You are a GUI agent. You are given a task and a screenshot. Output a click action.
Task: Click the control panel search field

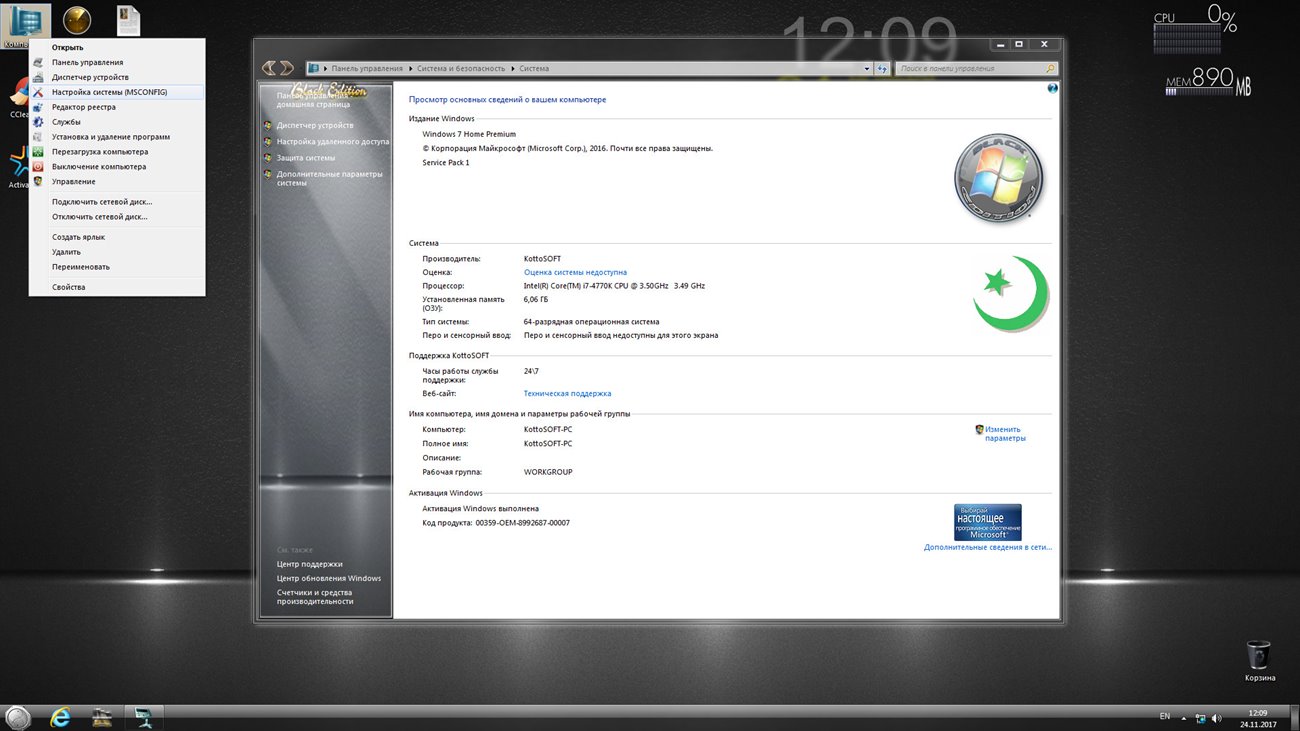pyautogui.click(x=970, y=69)
